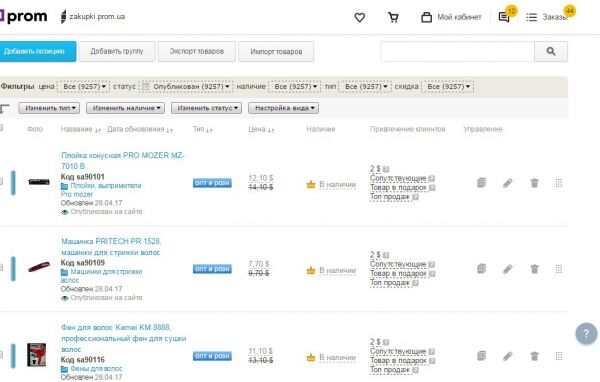Open тип filter Все (9257) dropdown
Image resolution: width=600 pixels, height=382 pixels.
(x=365, y=87)
